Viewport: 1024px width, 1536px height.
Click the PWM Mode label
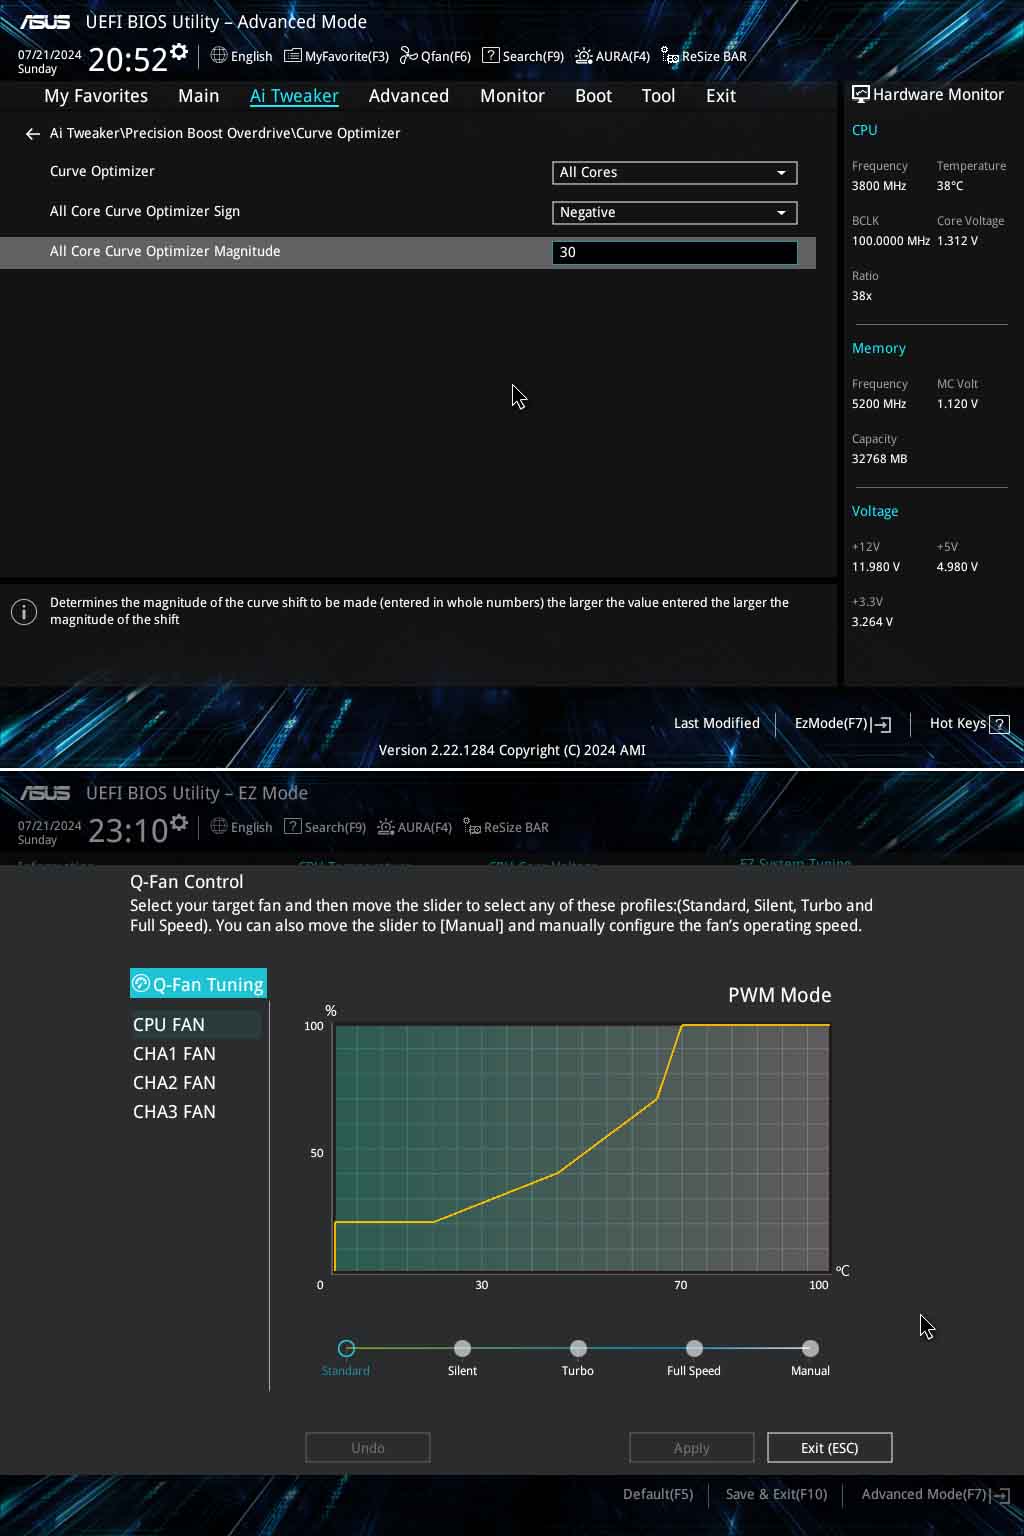tap(779, 995)
